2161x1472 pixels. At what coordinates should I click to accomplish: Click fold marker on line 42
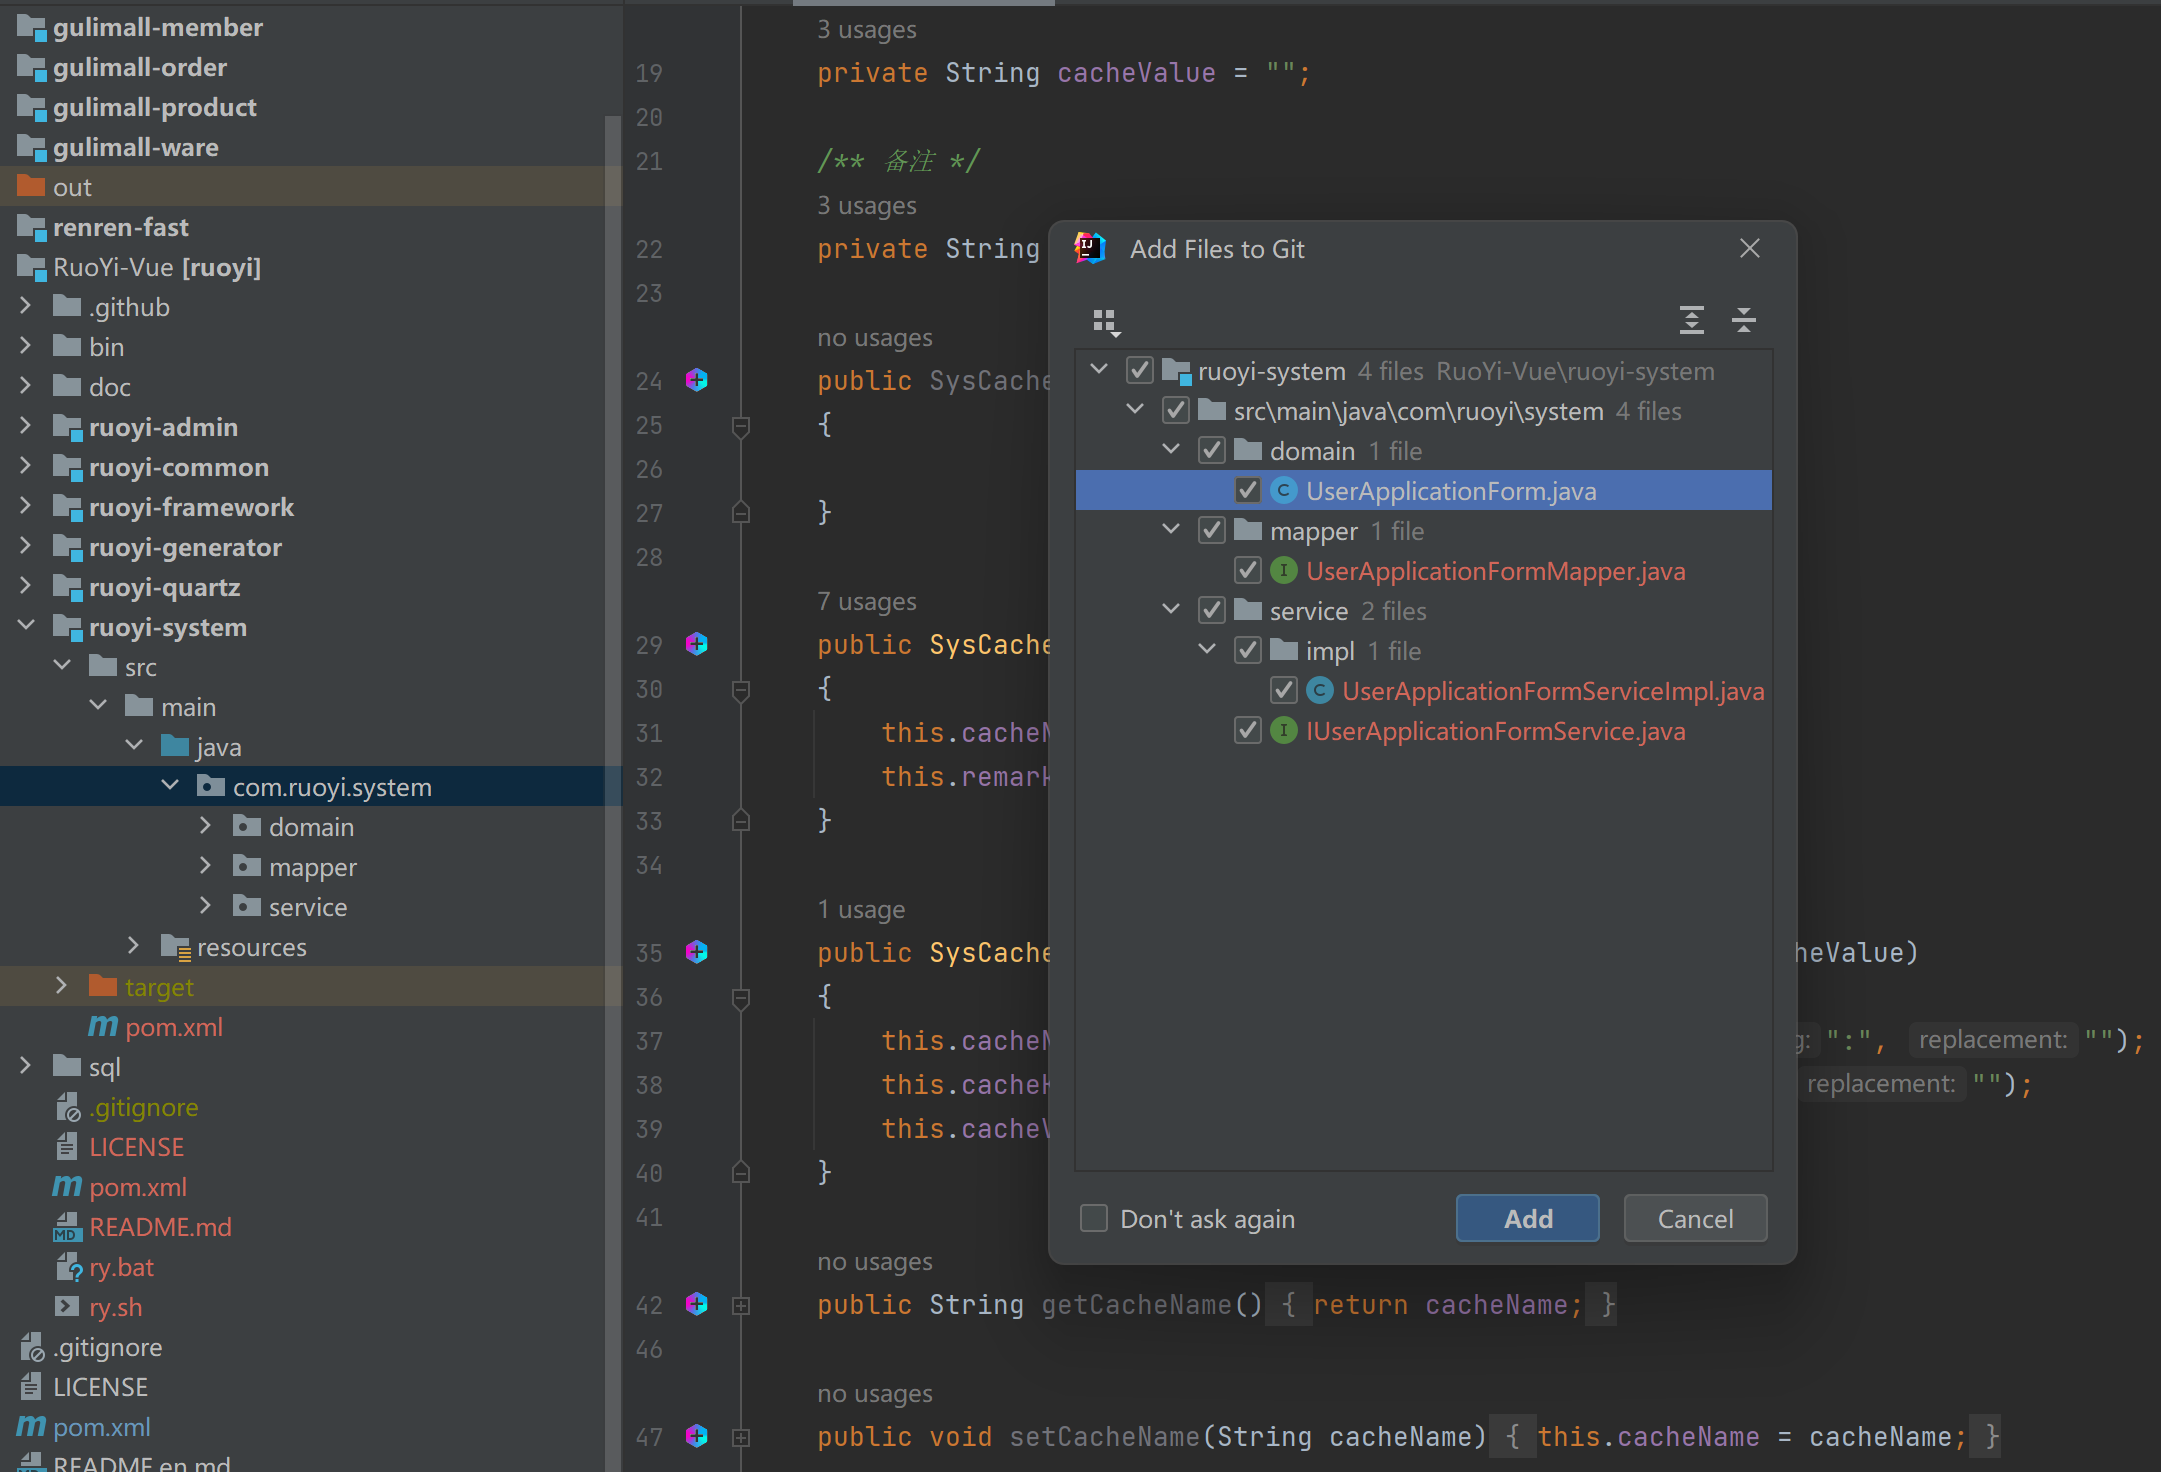pos(741,1305)
